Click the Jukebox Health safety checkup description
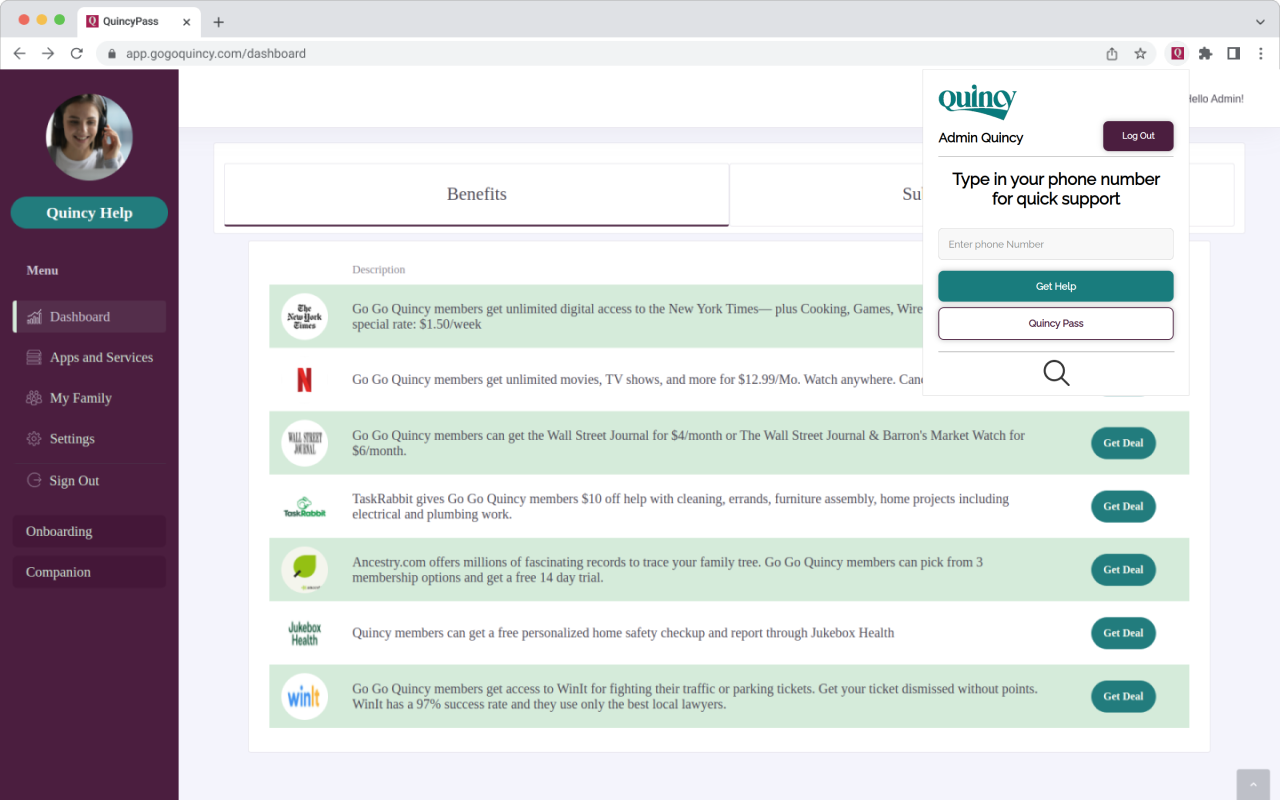Screen dimensions: 1280x800 pos(623,633)
